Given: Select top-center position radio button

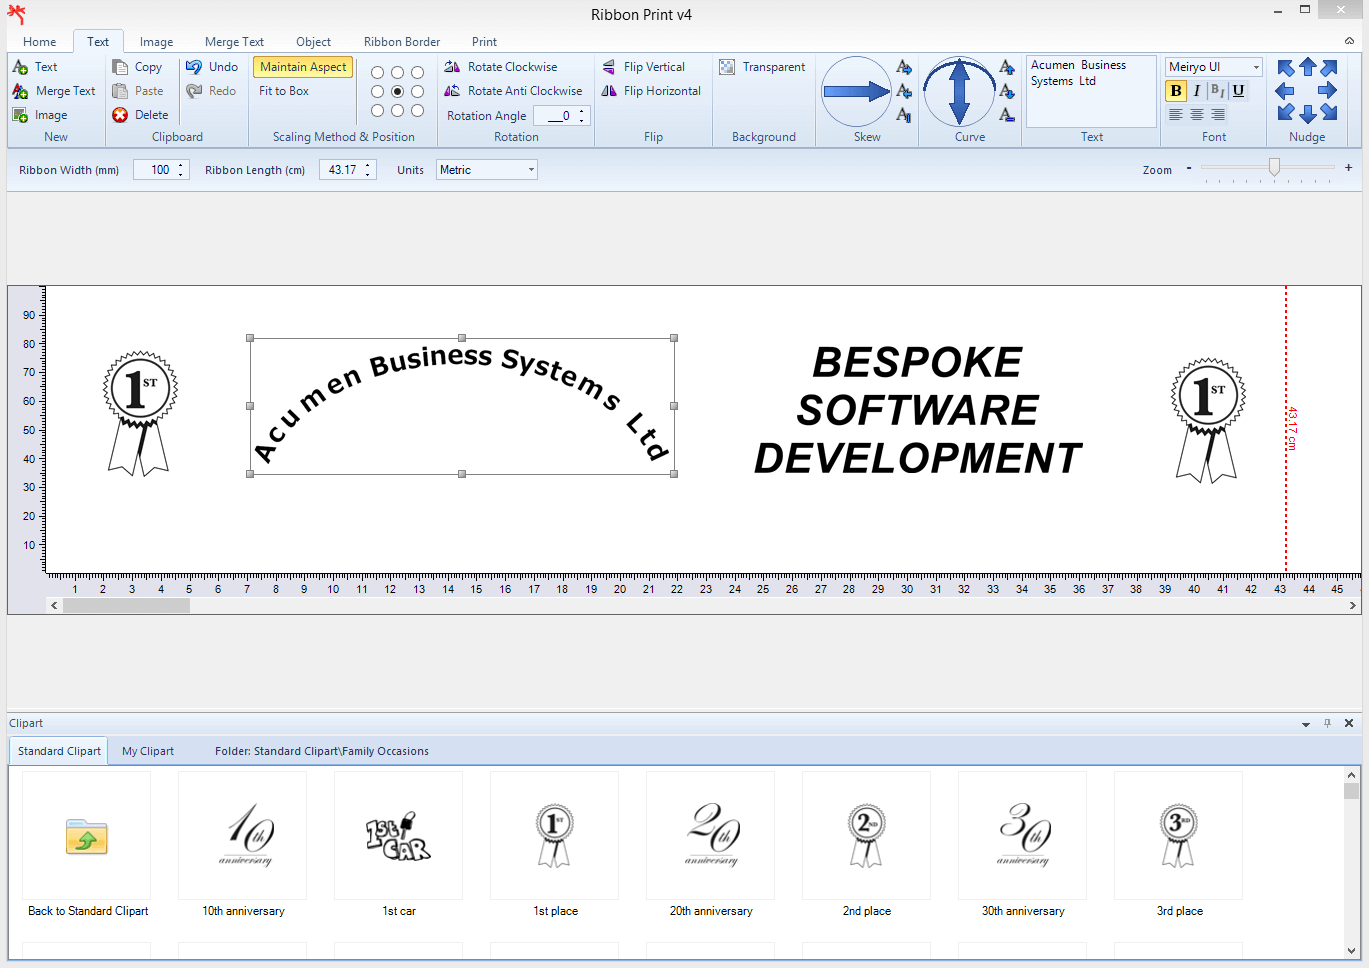Looking at the screenshot, I should point(398,73).
